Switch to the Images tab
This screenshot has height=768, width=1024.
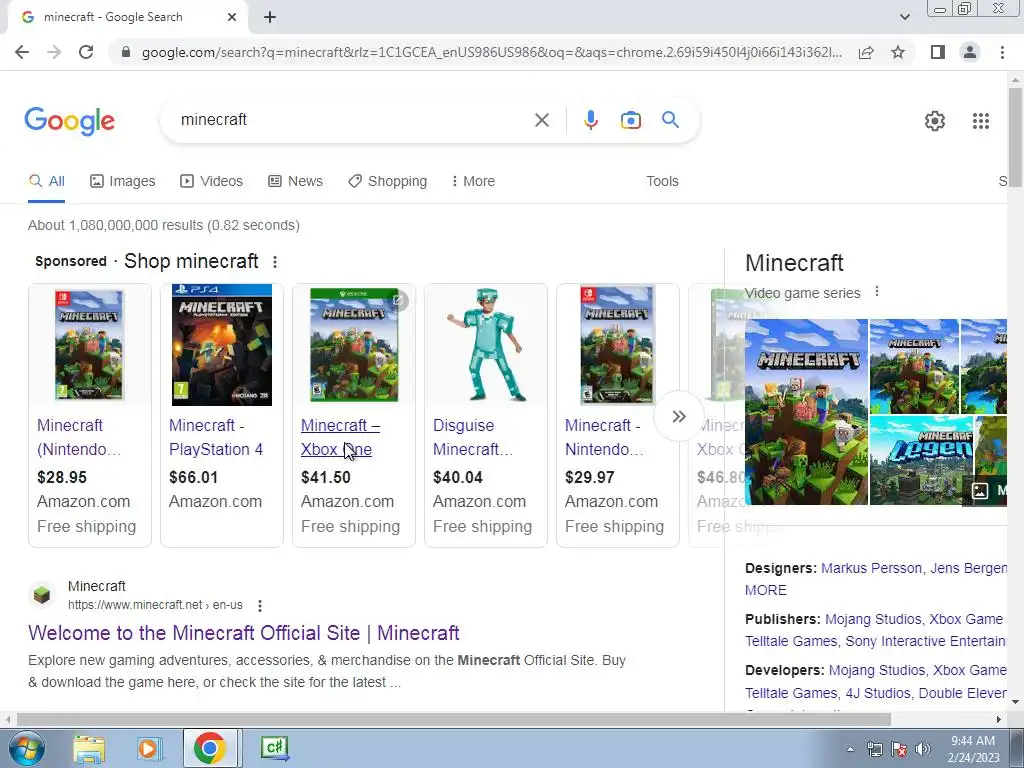(123, 181)
